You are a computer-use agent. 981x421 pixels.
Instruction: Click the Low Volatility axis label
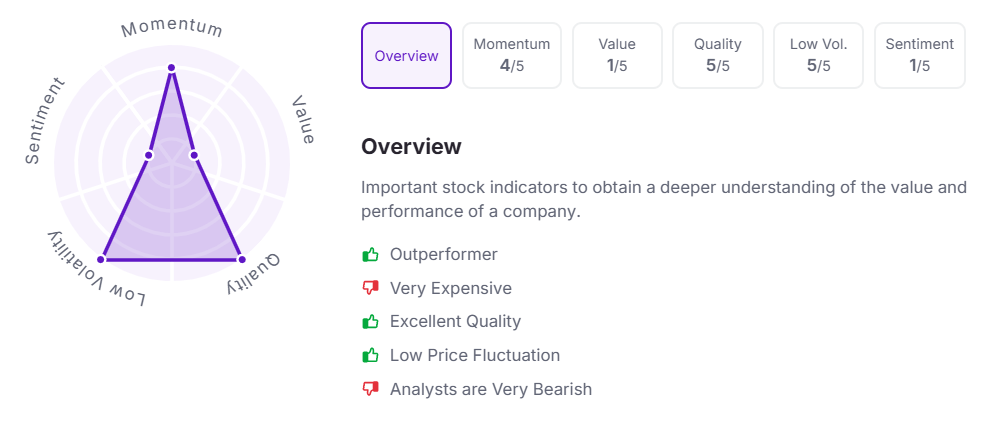pos(97,270)
